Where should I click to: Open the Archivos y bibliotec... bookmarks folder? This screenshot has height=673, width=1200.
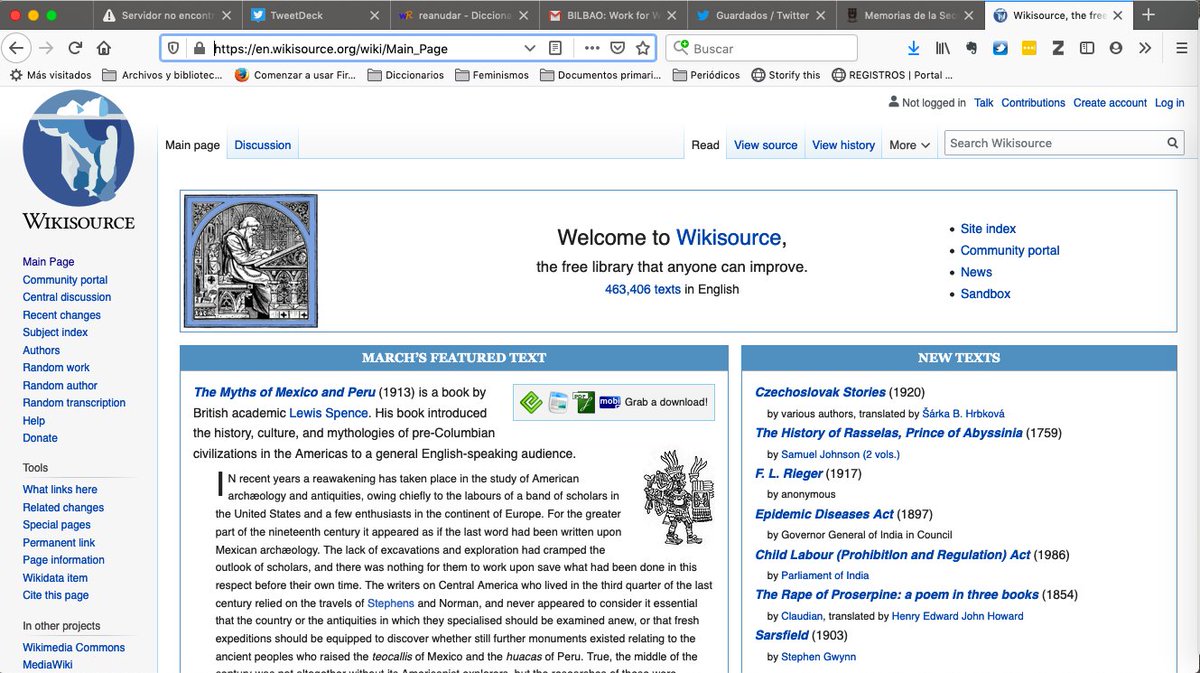(162, 75)
